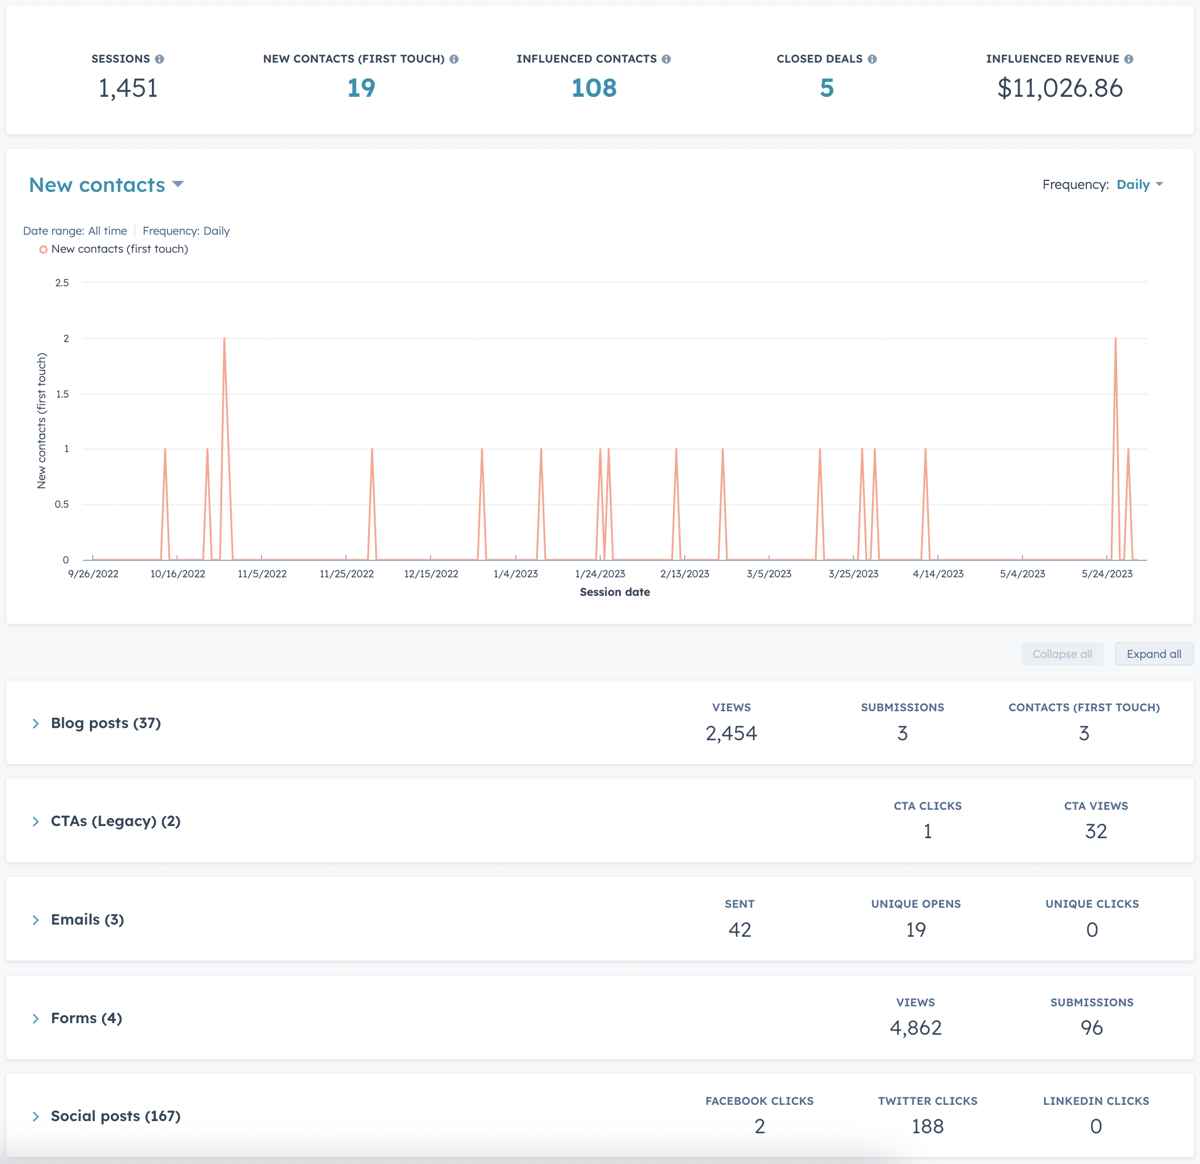Click the Twitter Clicks value 188
The image size is (1200, 1164).
(x=927, y=1126)
